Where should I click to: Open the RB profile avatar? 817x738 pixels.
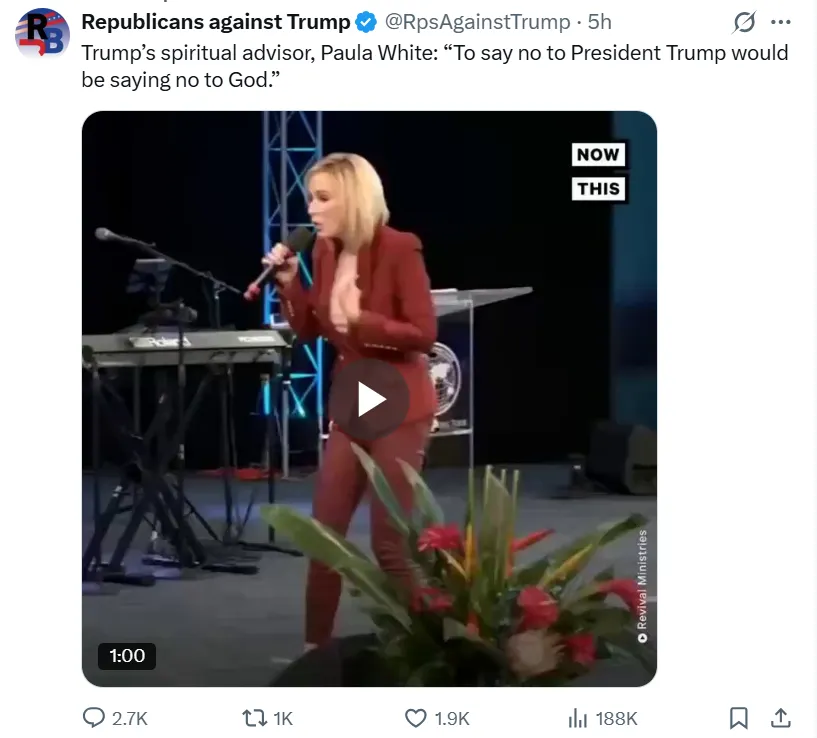click(41, 34)
